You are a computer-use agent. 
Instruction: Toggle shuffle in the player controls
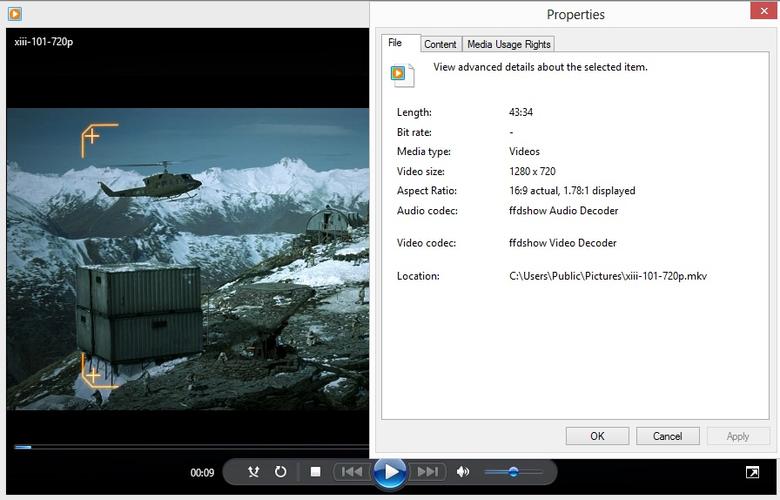tap(254, 472)
